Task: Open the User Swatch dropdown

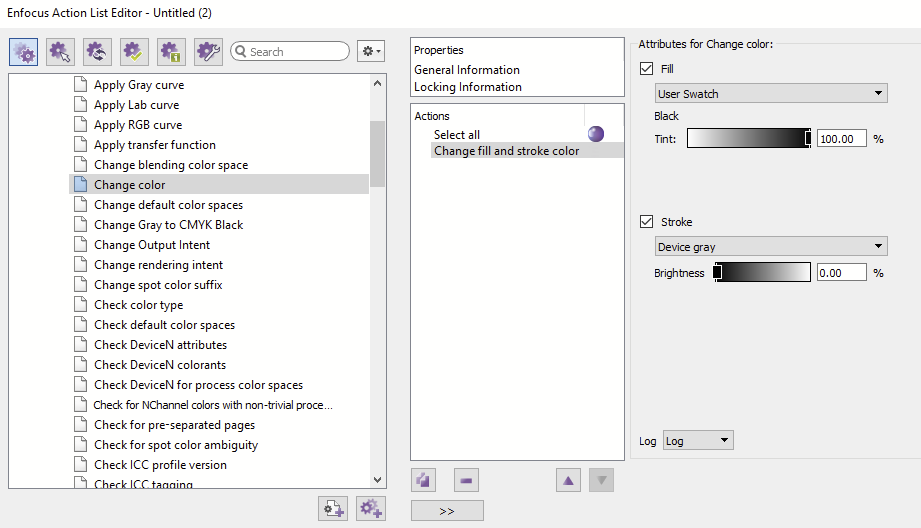Action: point(771,93)
